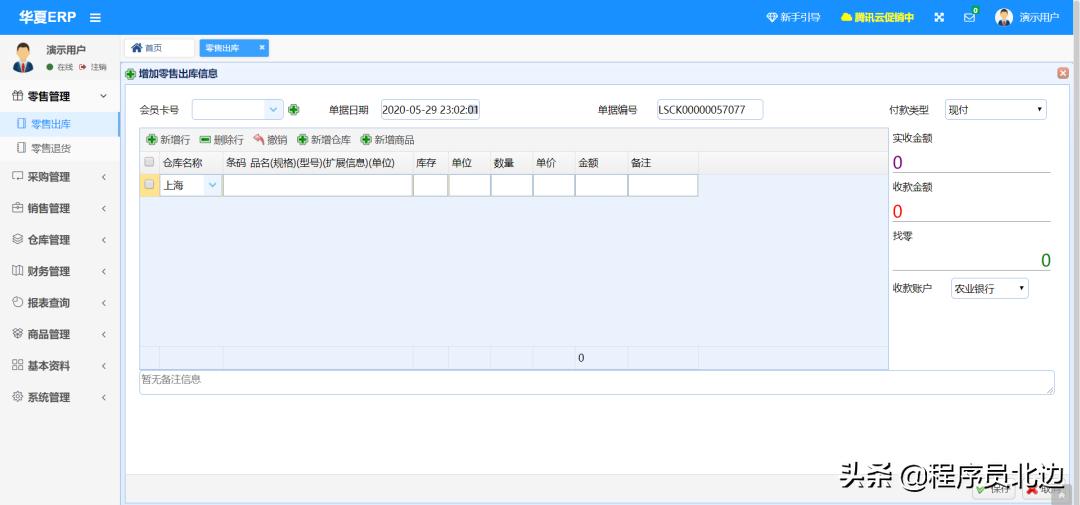The image size is (1080, 505).
Task: Close the 零售出库 tab with its x
Action: pyautogui.click(x=262, y=48)
